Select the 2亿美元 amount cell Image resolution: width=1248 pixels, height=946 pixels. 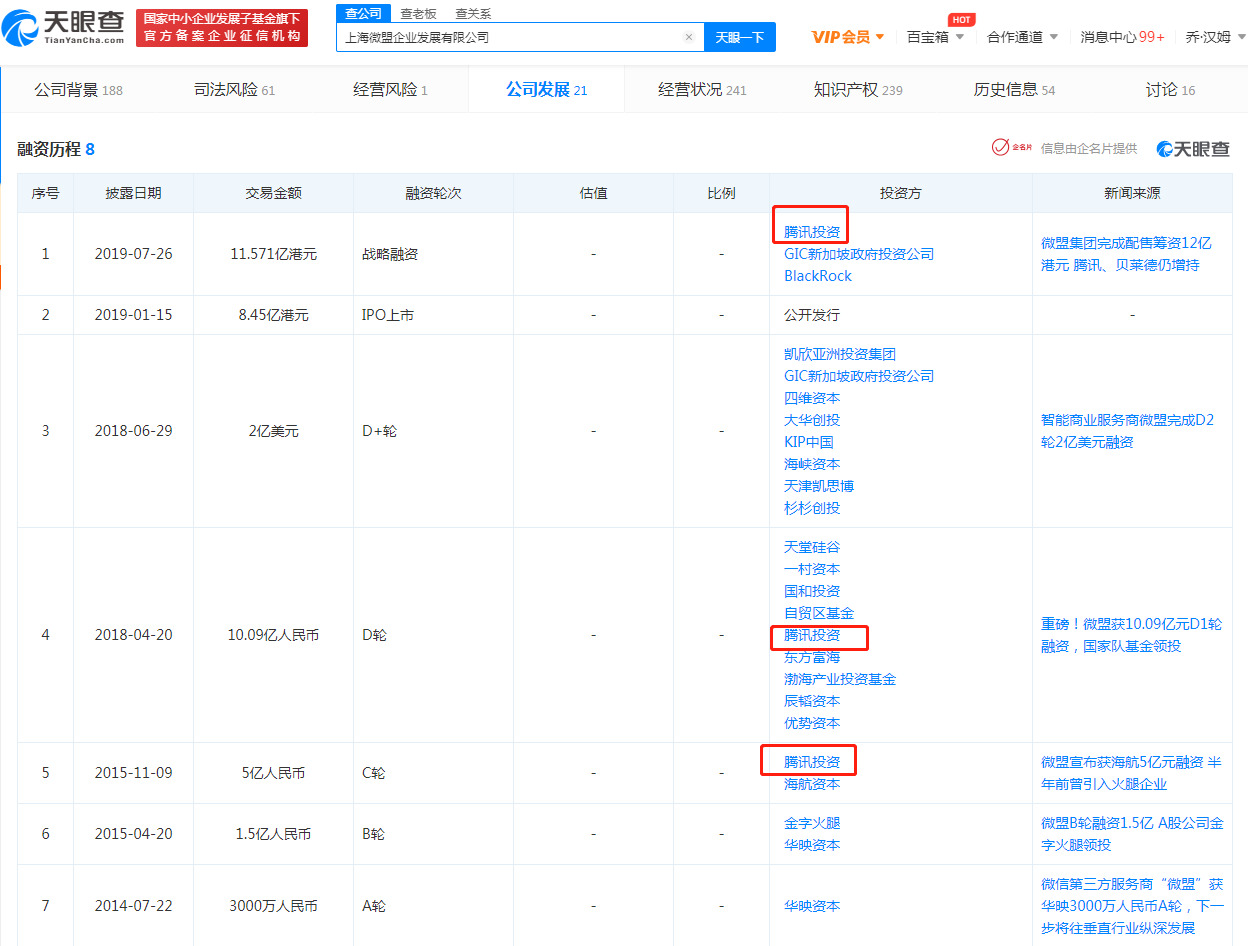pyautogui.click(x=273, y=431)
